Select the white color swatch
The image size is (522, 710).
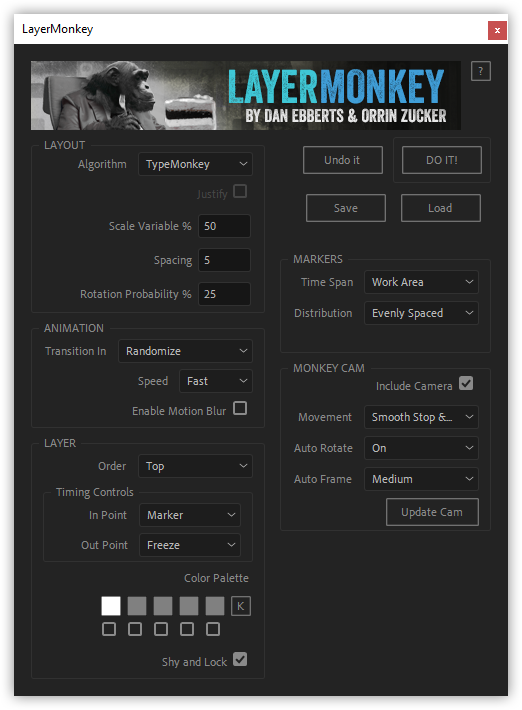click(111, 606)
